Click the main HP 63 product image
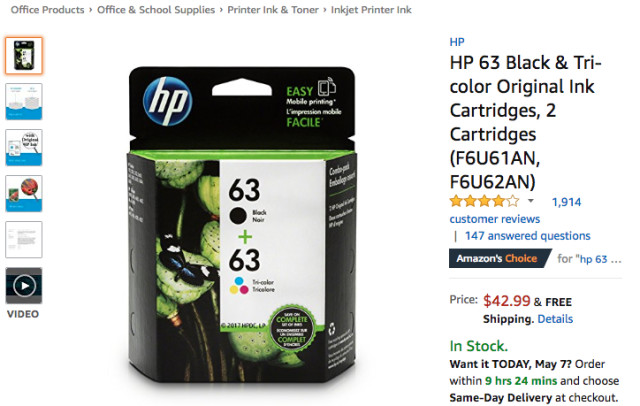 [242, 225]
